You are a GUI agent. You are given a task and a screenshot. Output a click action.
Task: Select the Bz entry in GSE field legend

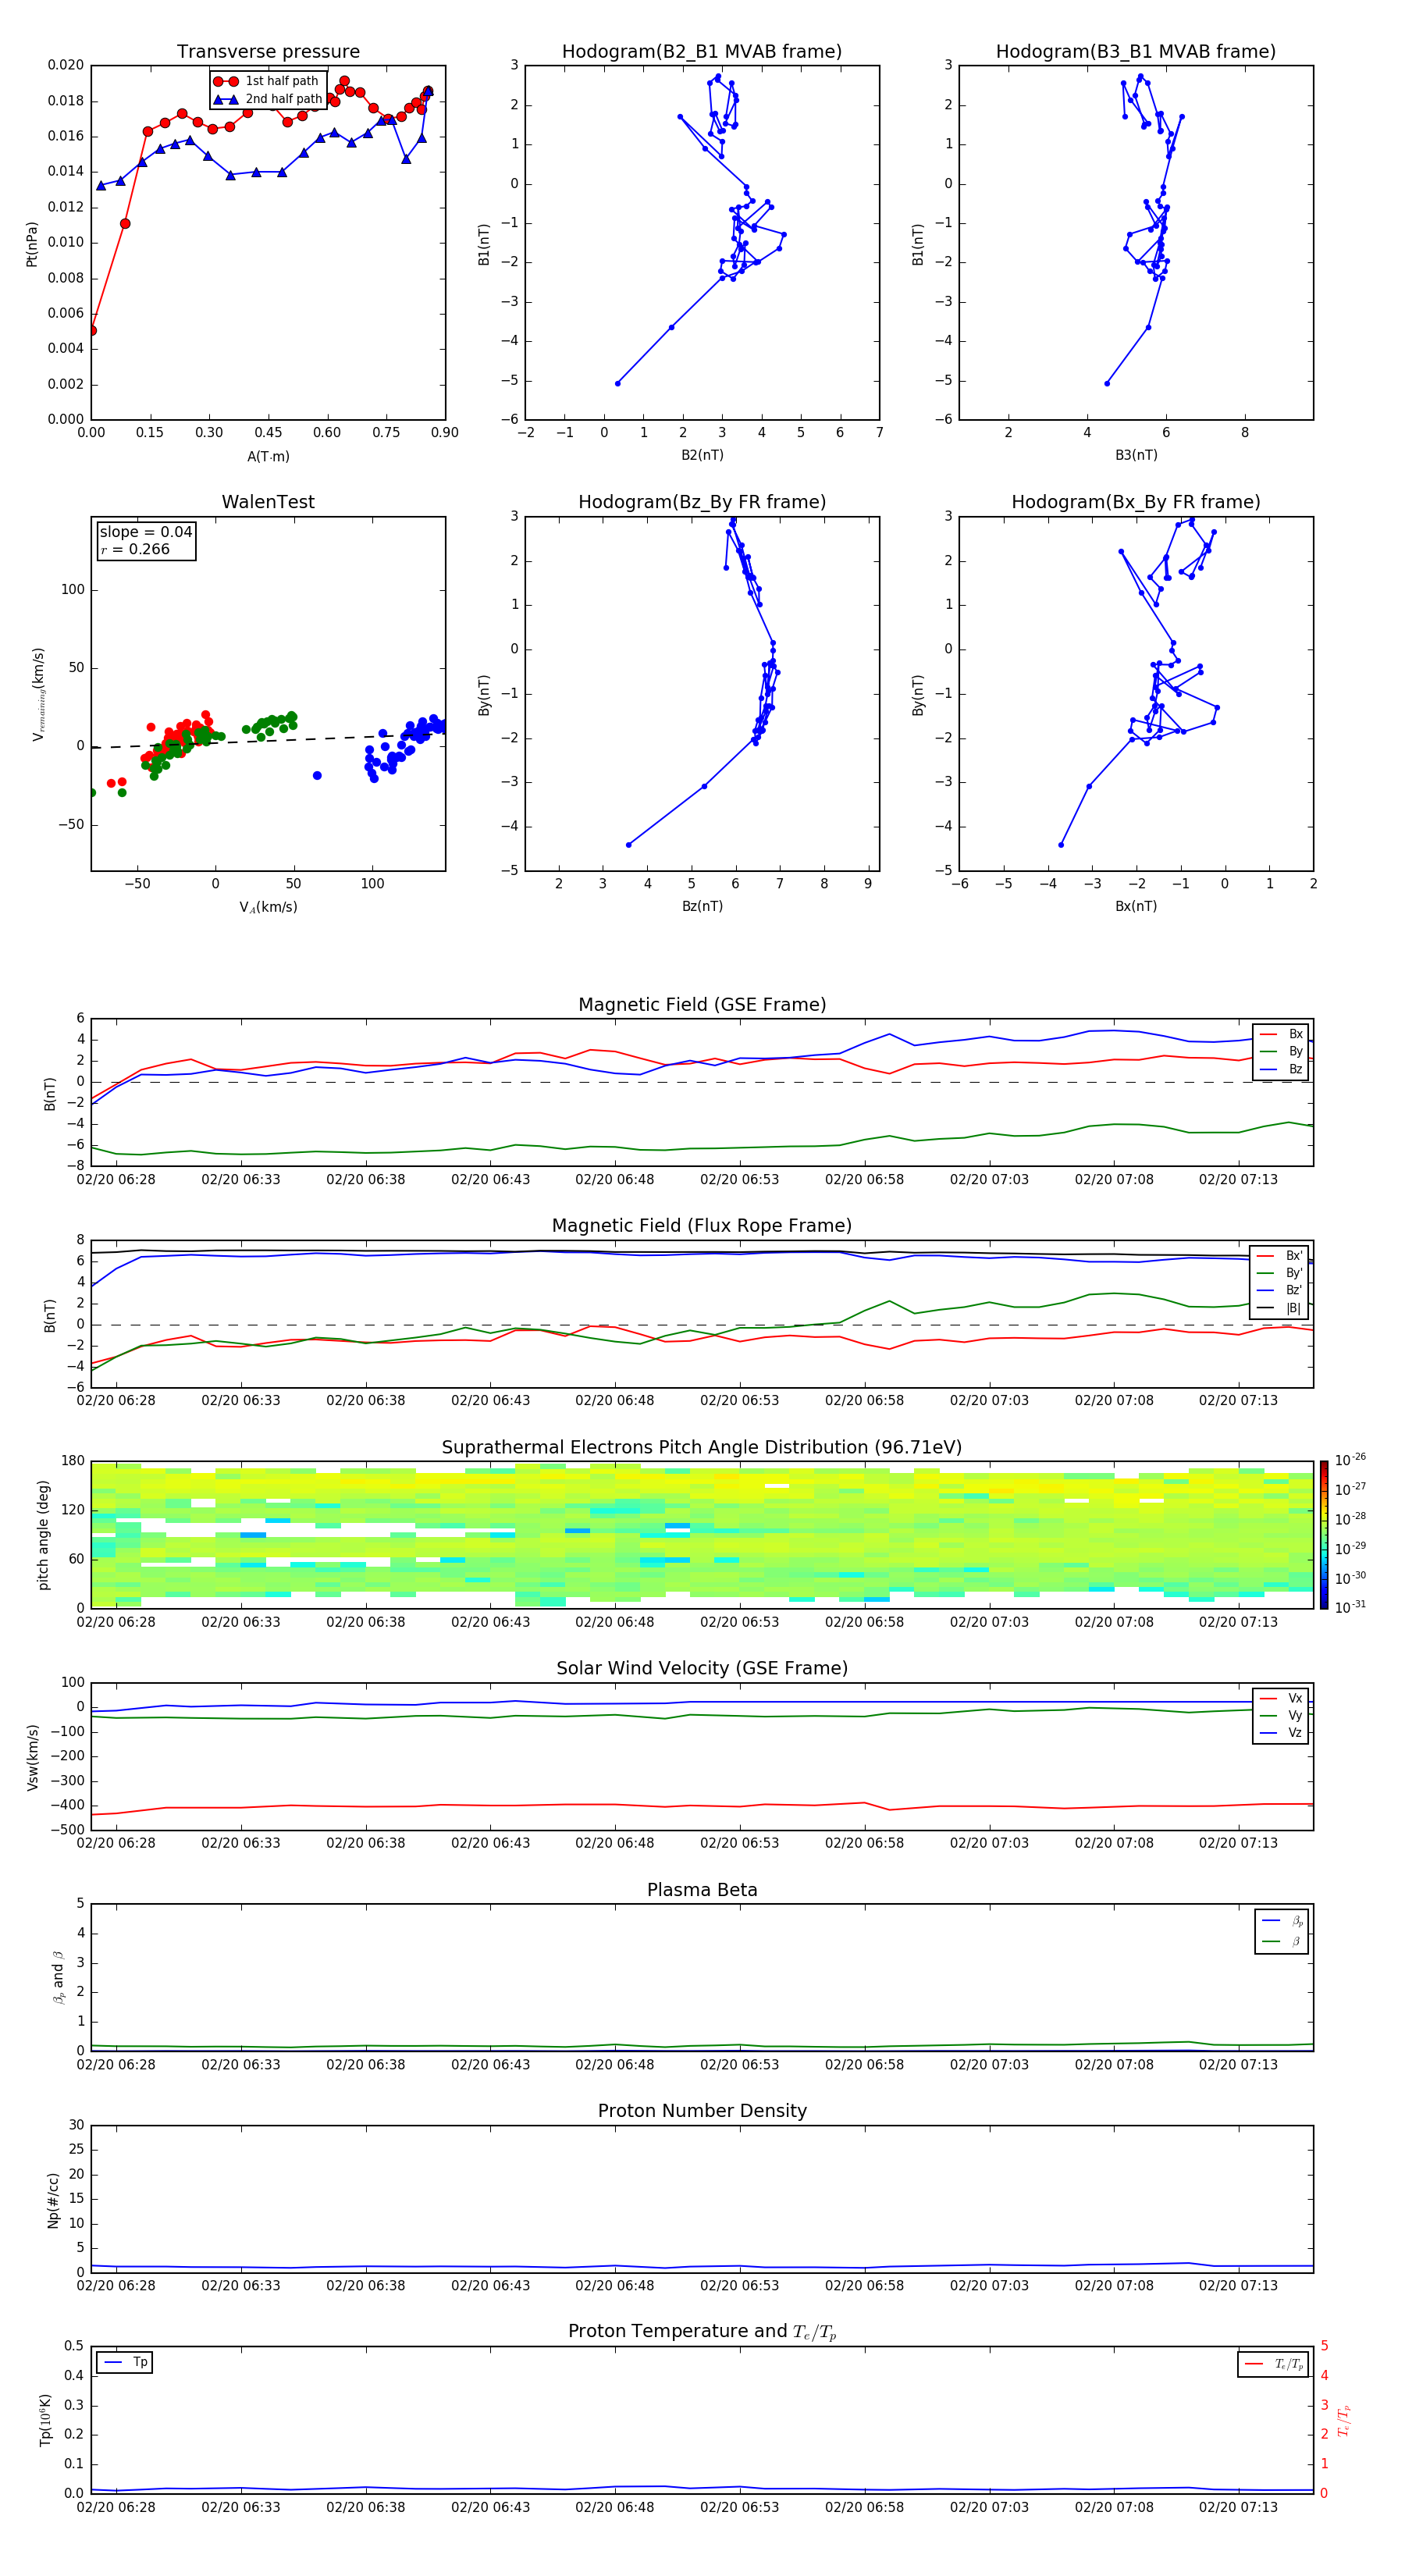tap(1281, 1069)
